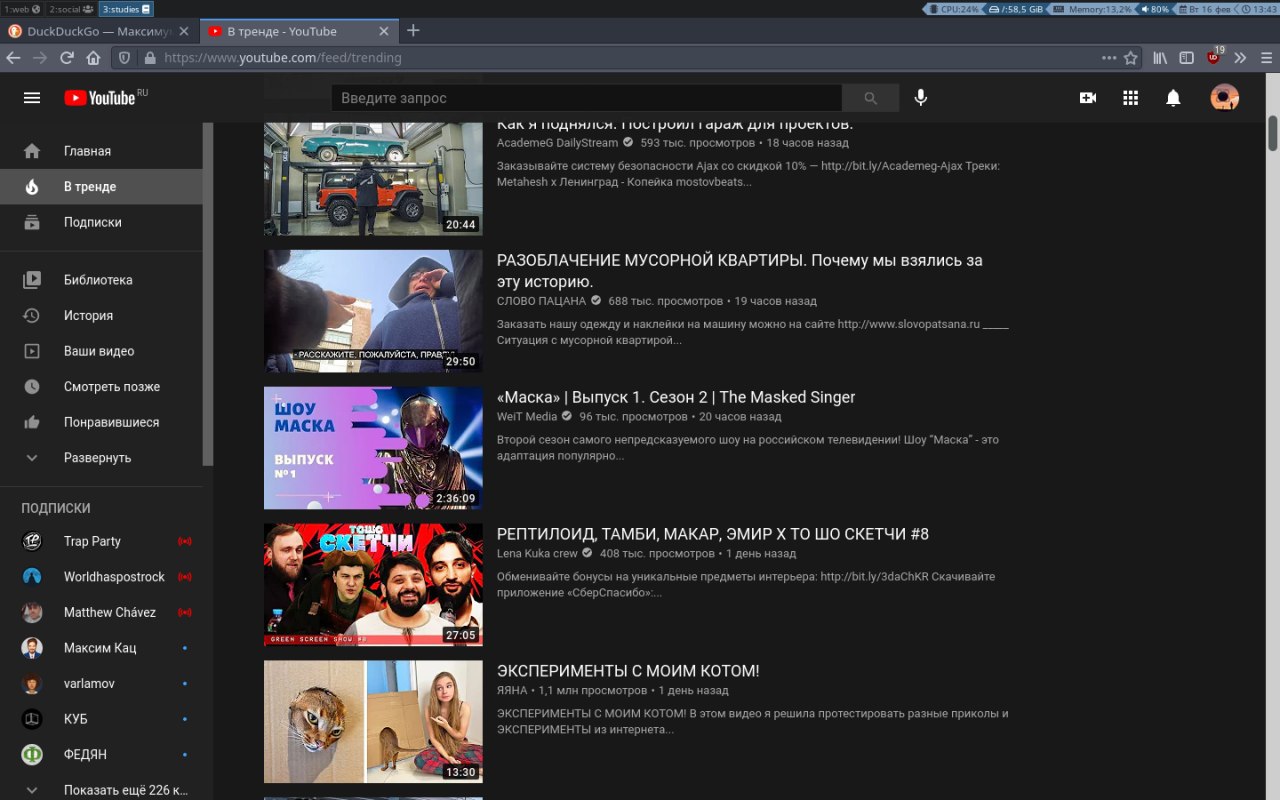Open Firefox library icon
Screen dimensions: 1280x800
(1160, 58)
